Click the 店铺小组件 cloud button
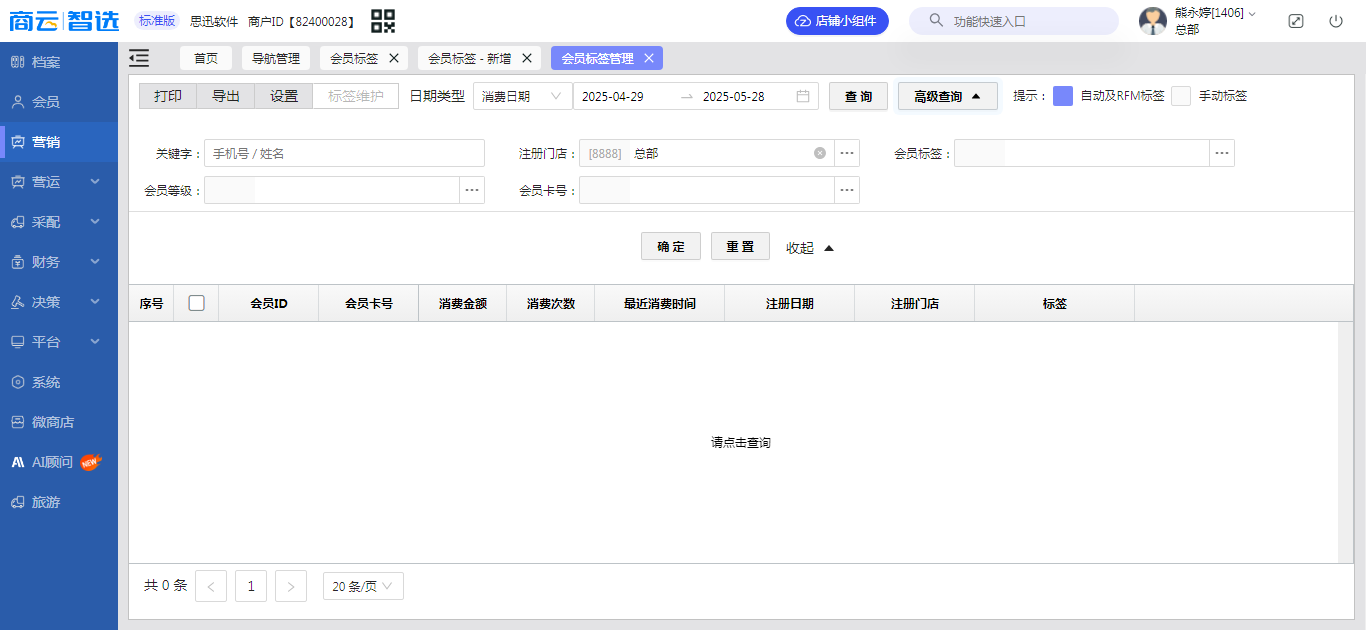 tap(837, 21)
